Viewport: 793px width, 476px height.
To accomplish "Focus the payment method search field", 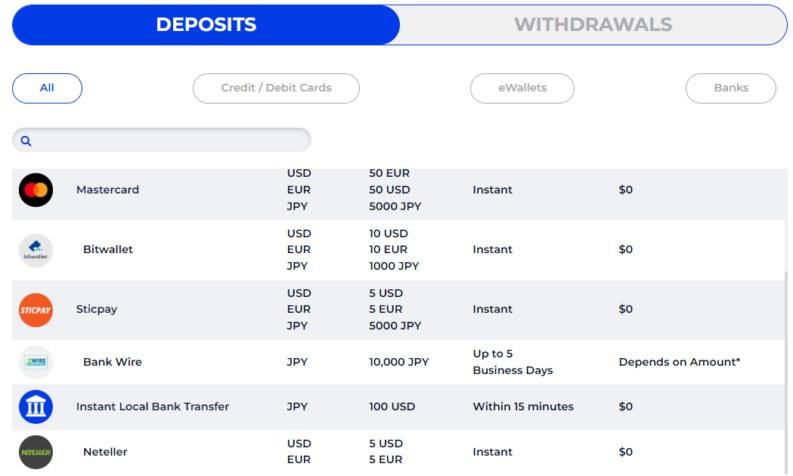I will (162, 140).
